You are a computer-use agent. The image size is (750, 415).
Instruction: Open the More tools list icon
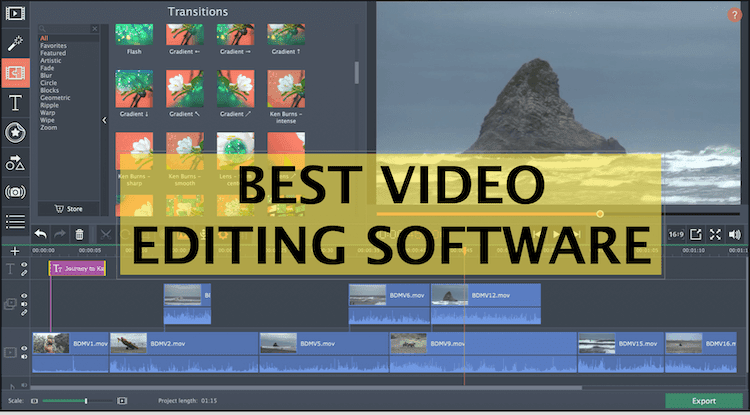coord(15,221)
